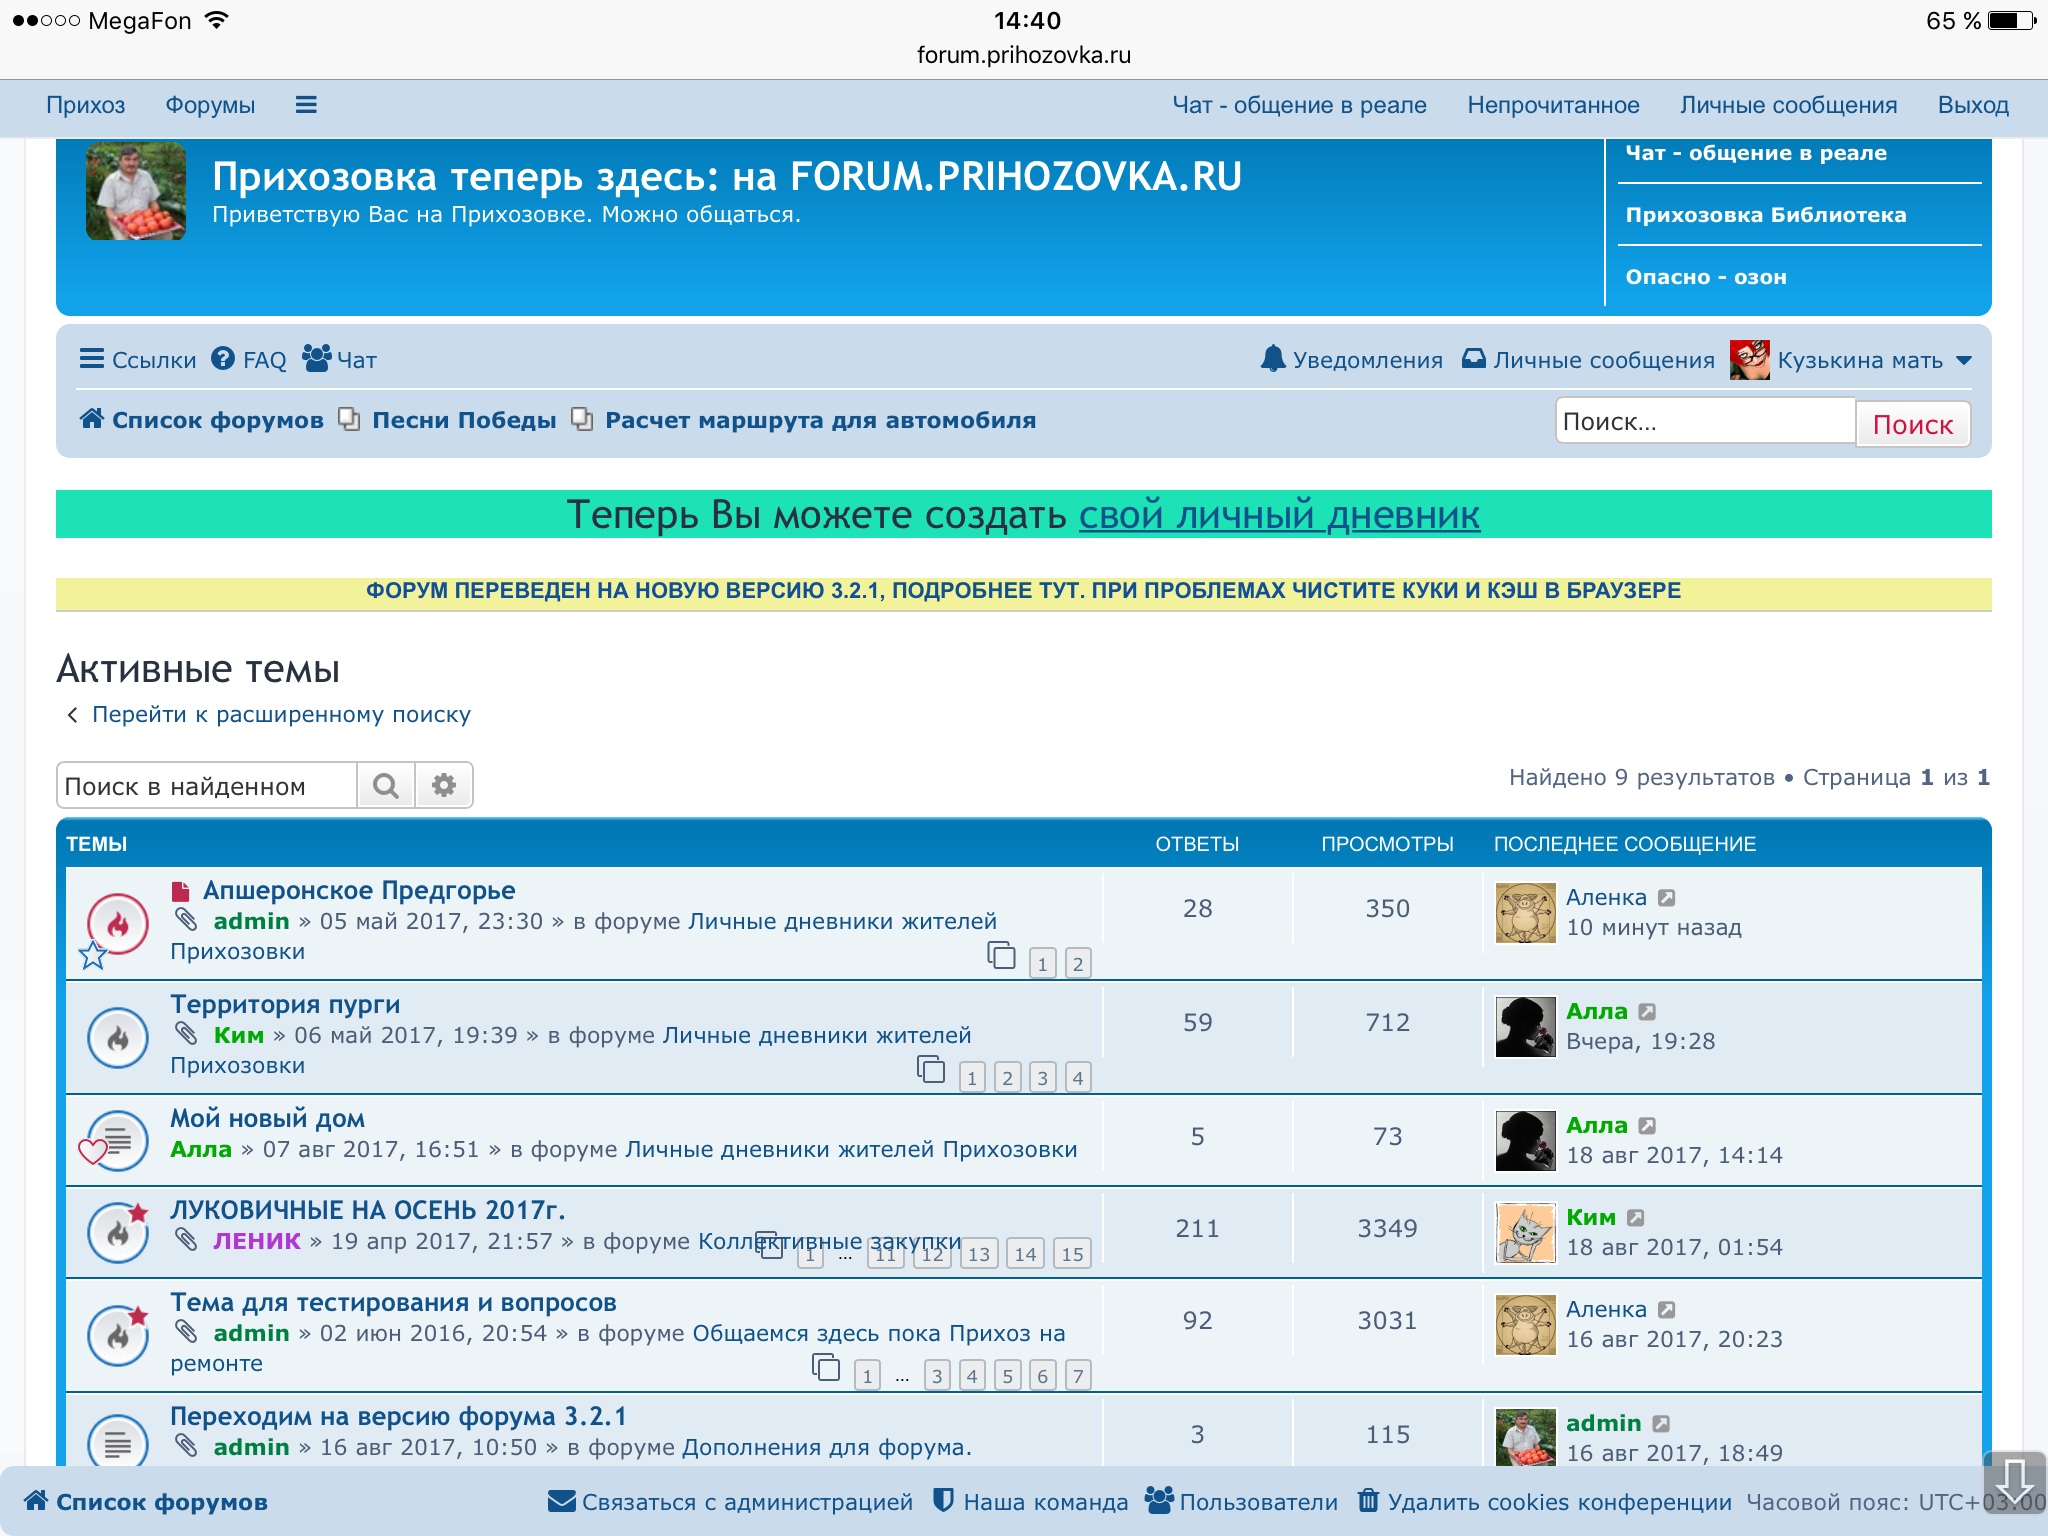Screen dimensions: 2048x1536
Task: Click the magnifier search-in-results icon
Action: coord(386,786)
